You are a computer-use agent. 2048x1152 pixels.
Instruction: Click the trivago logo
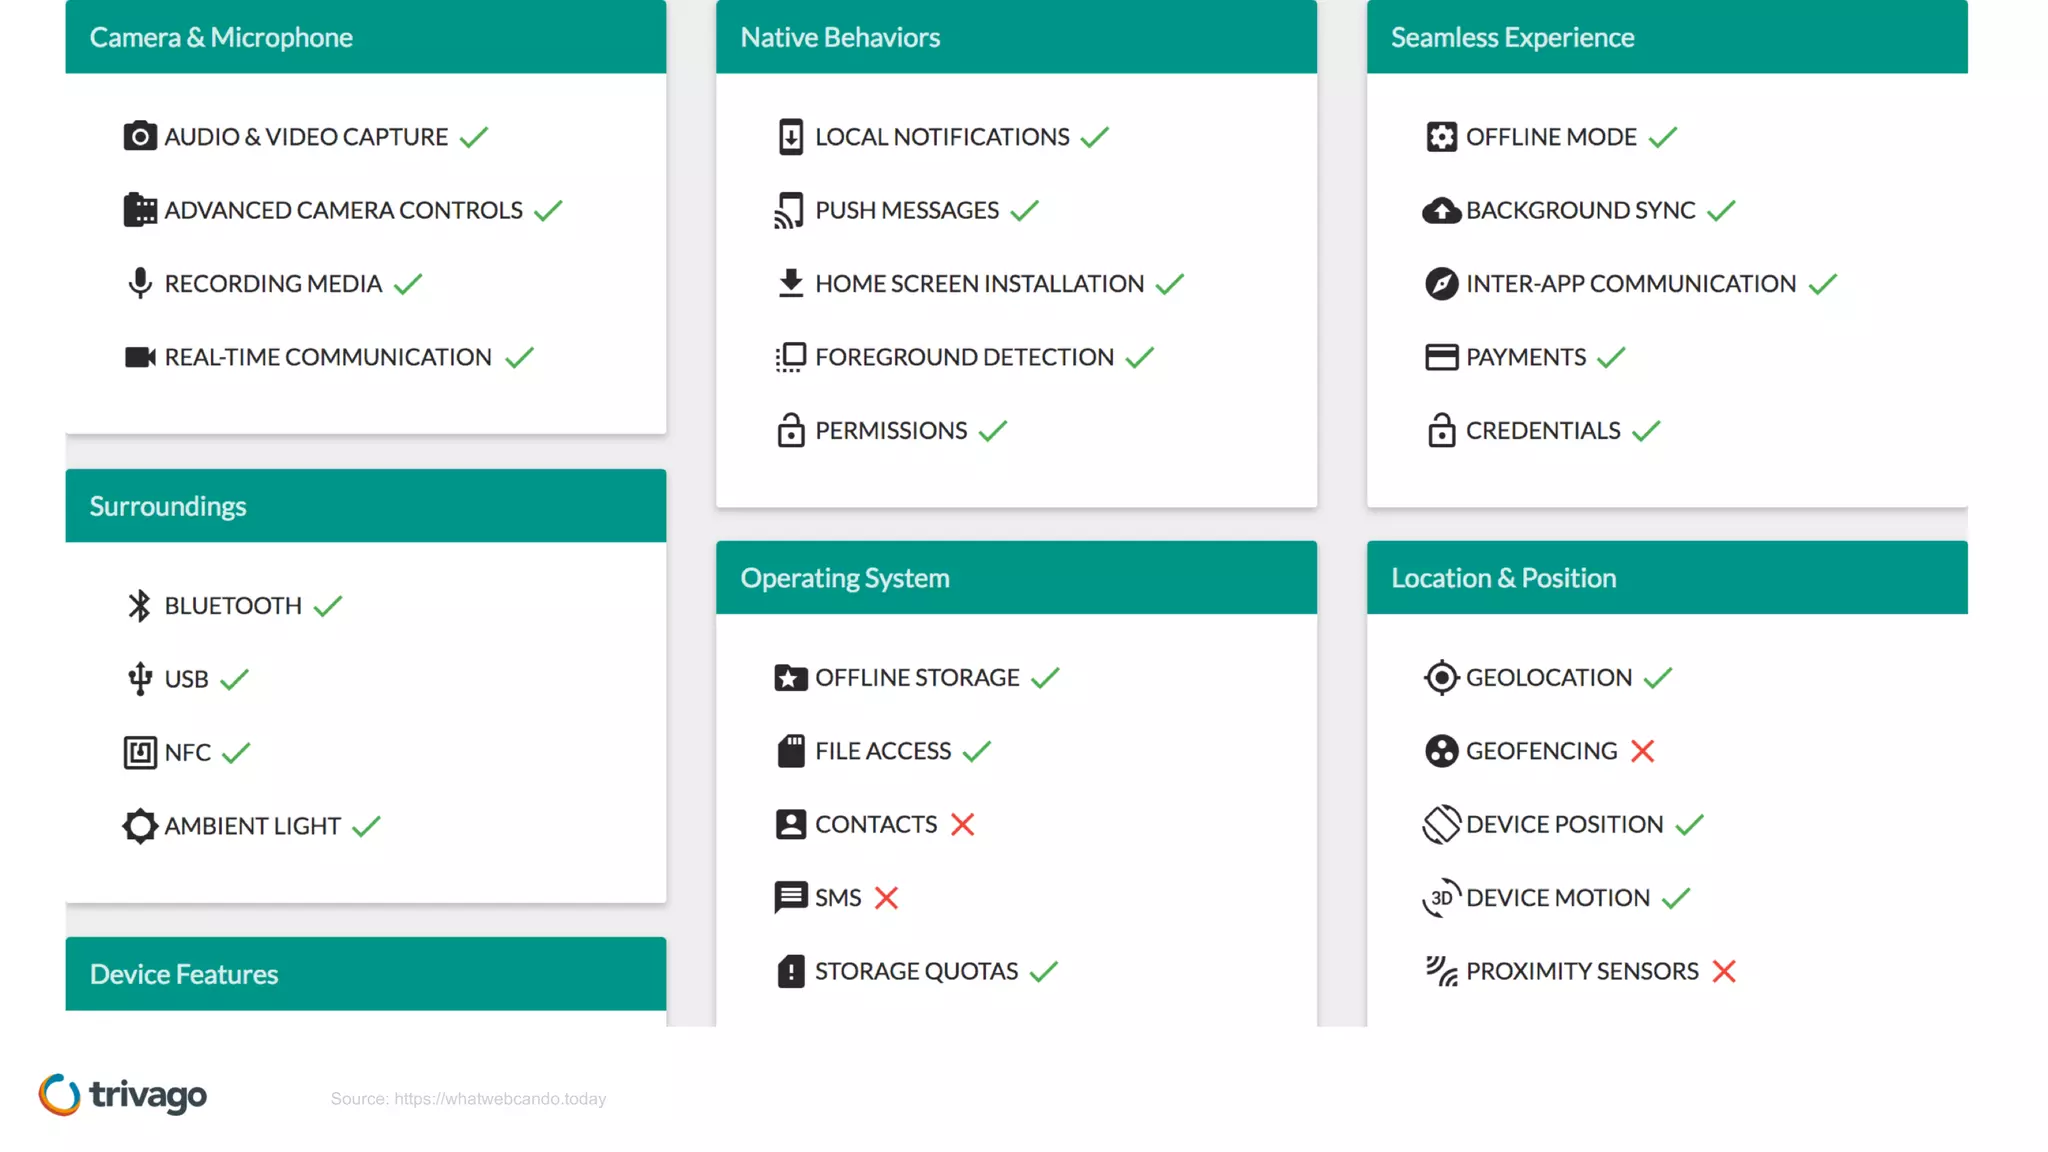pos(123,1095)
